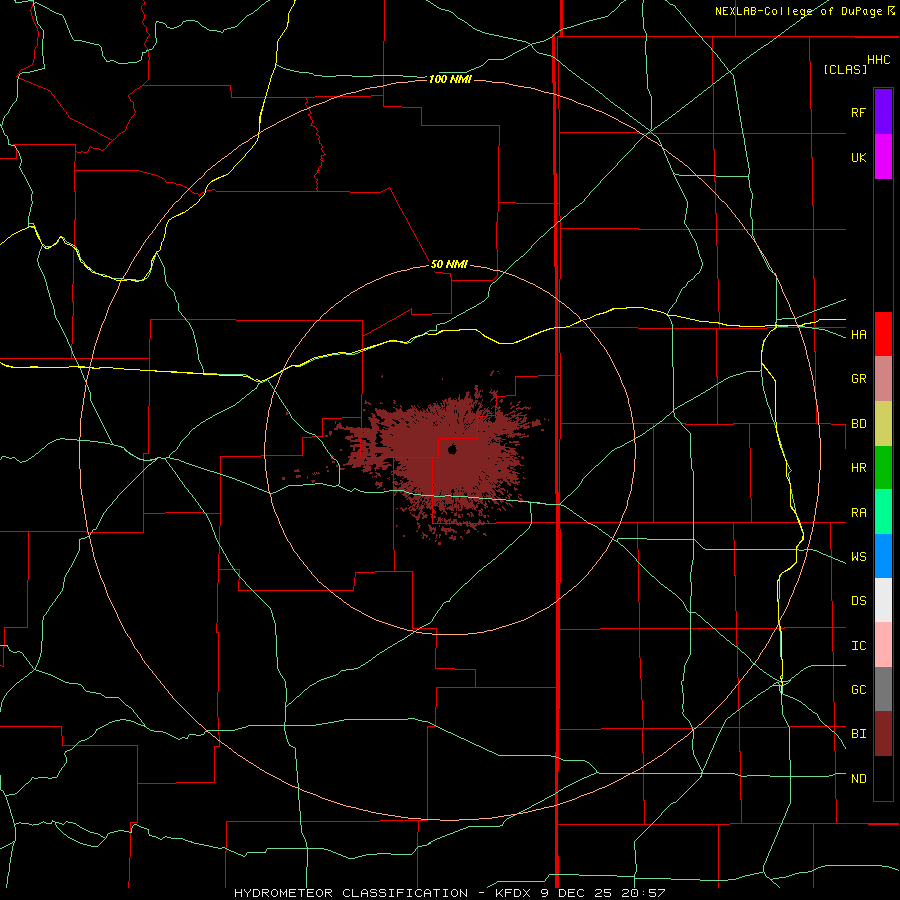Click the RA light-green legend swatch

pos(883,512)
